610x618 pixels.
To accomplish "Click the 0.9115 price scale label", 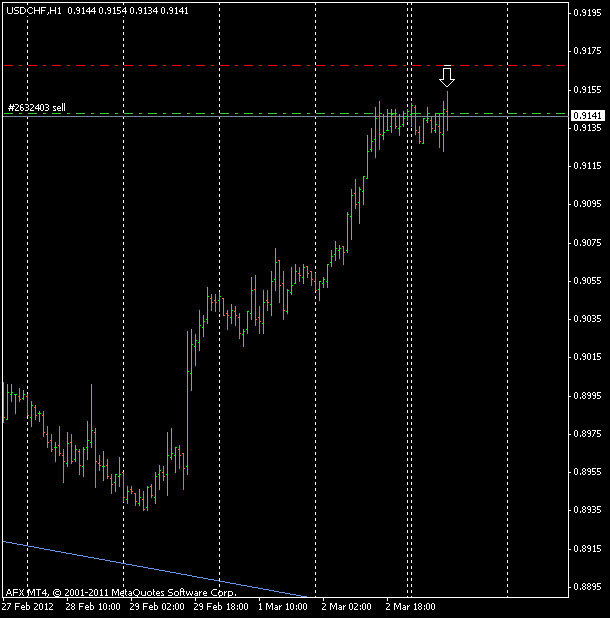I will tap(588, 166).
